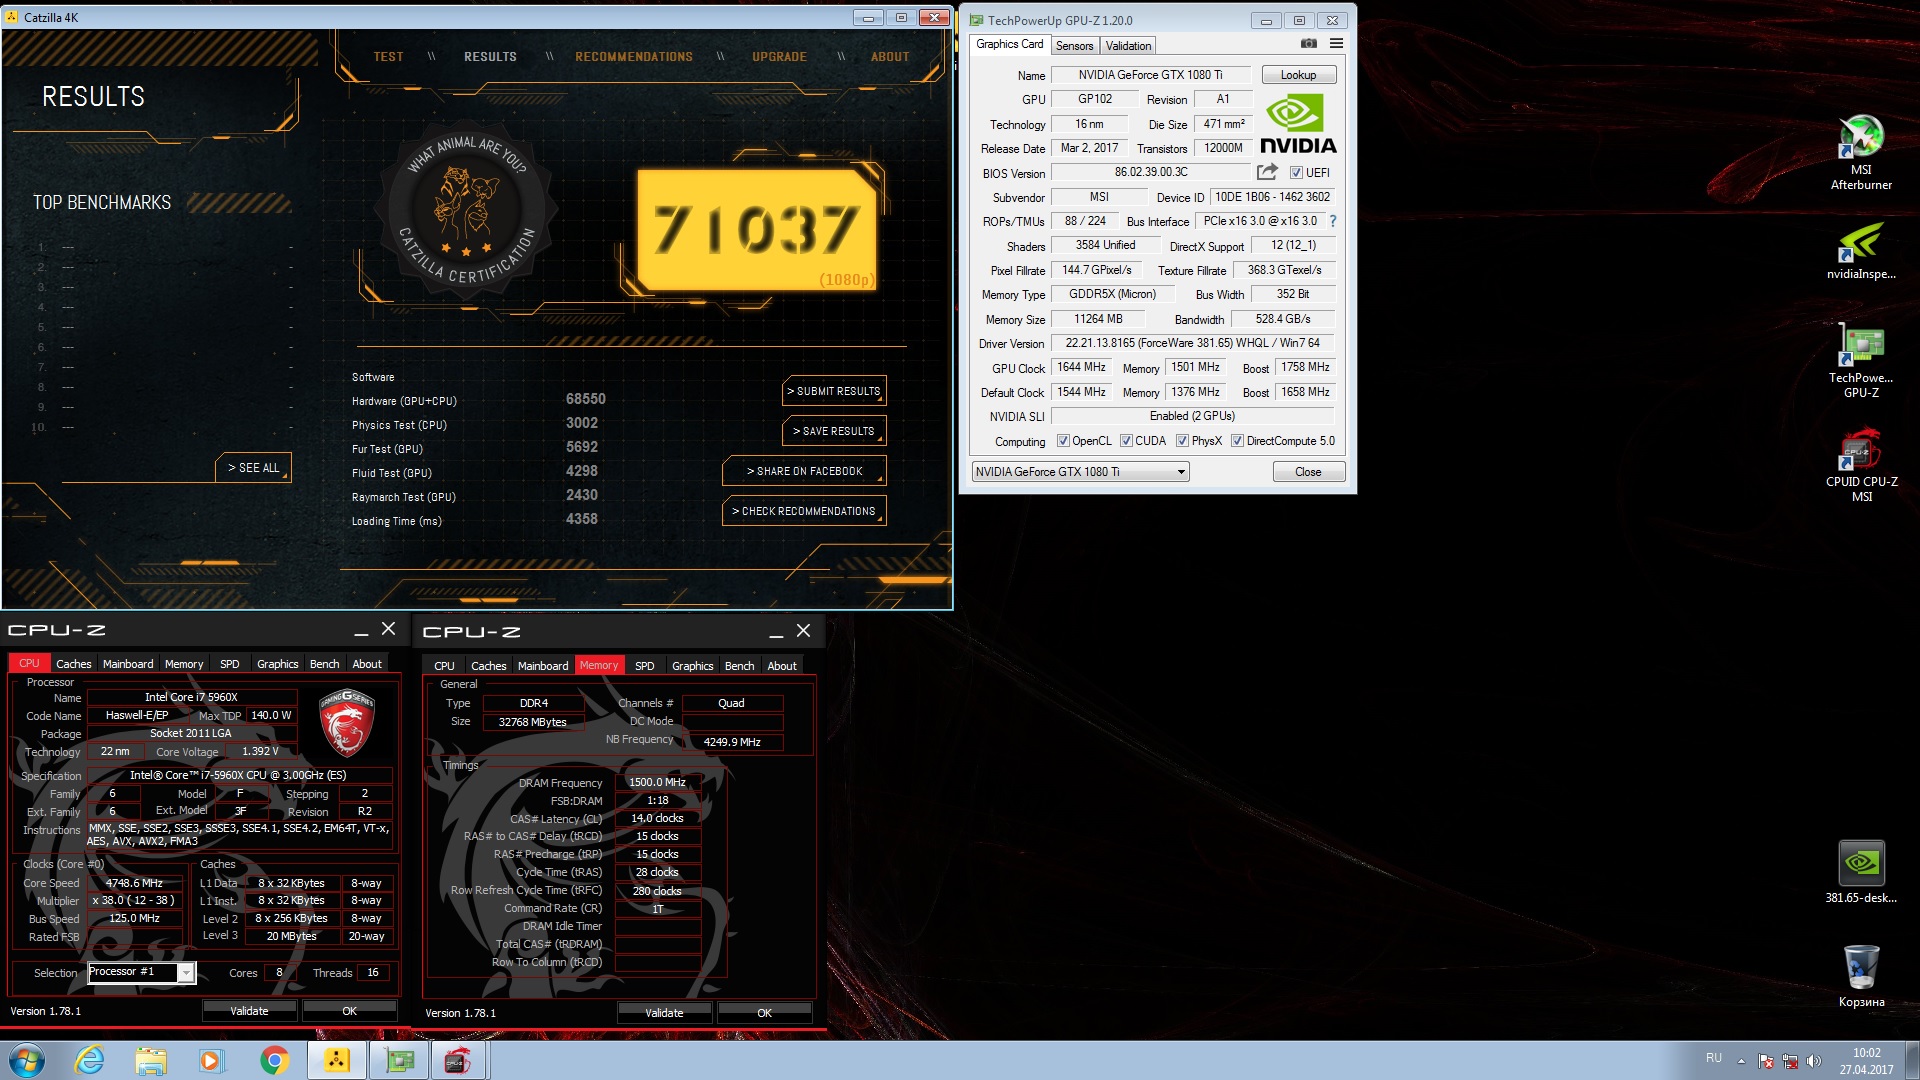1920x1080 pixels.
Task: Open the MSI Afterburner desktop shortcut
Action: click(x=1861, y=152)
